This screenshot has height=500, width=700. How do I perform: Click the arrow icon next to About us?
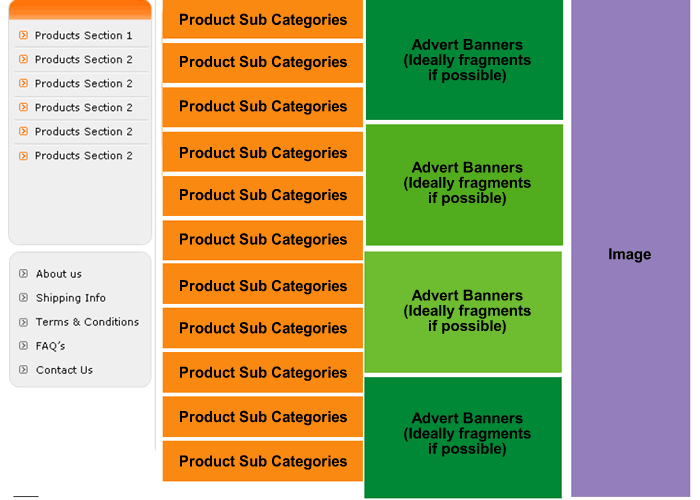click(24, 274)
